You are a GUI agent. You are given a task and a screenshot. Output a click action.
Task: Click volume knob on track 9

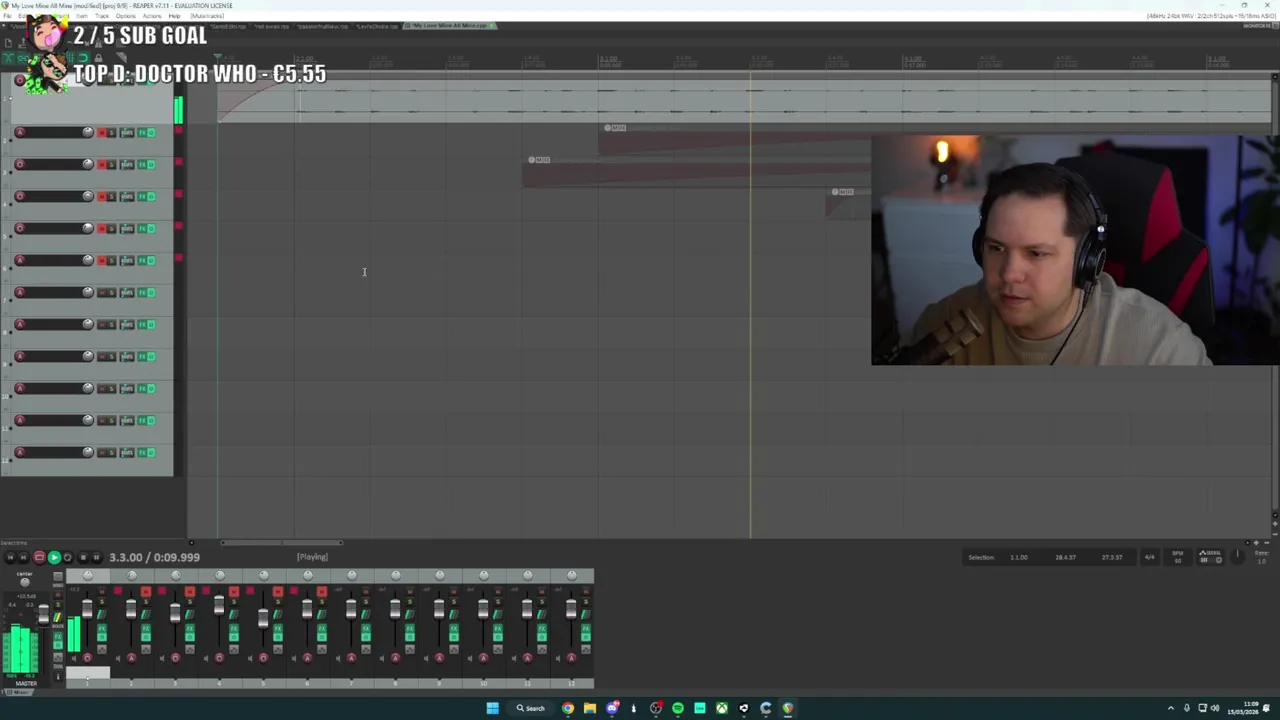(x=88, y=356)
